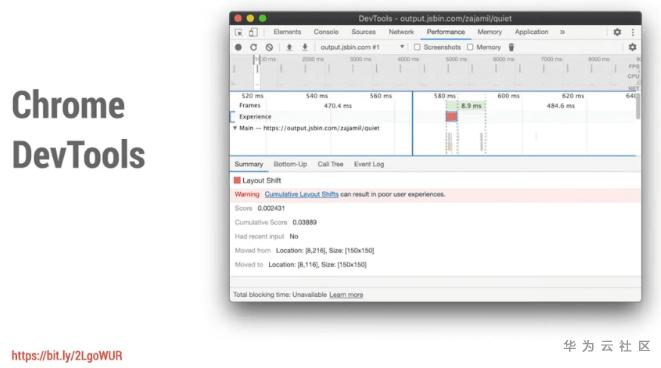The image size is (661, 368).
Task: Open DevTools settings gear in tab bar
Action: coord(617,32)
